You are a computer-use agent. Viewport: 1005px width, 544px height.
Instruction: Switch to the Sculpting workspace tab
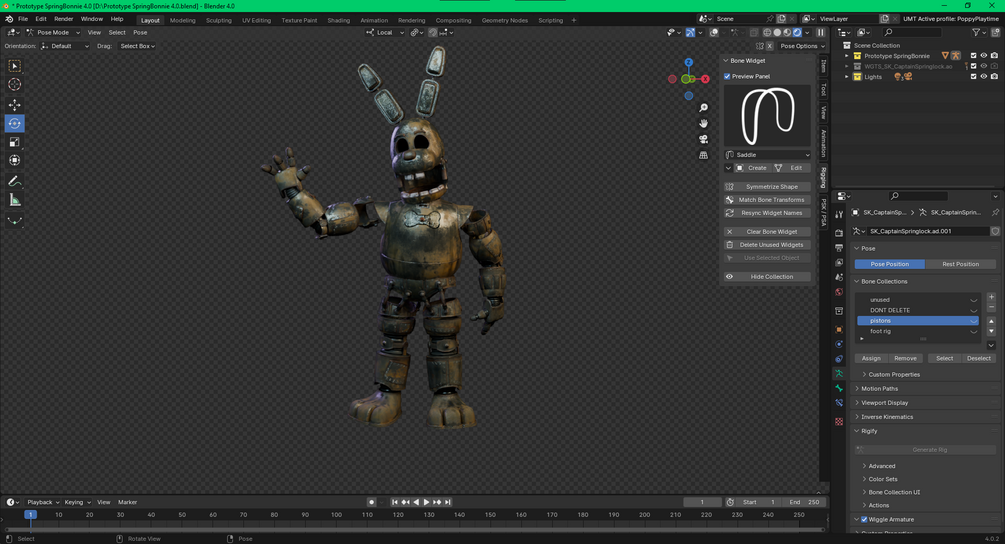219,20
